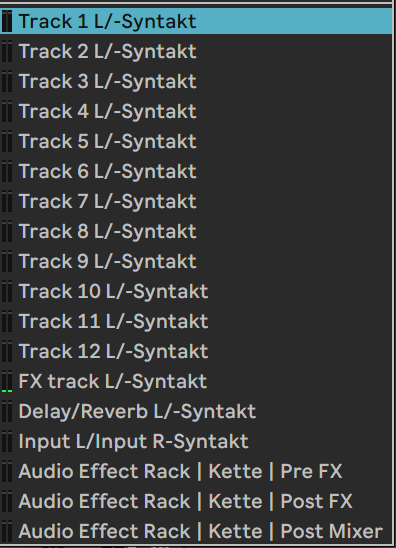The width and height of the screenshot is (396, 548).
Task: Choose Track 8 L/-Syntakt entry
Action: [x=196, y=232]
